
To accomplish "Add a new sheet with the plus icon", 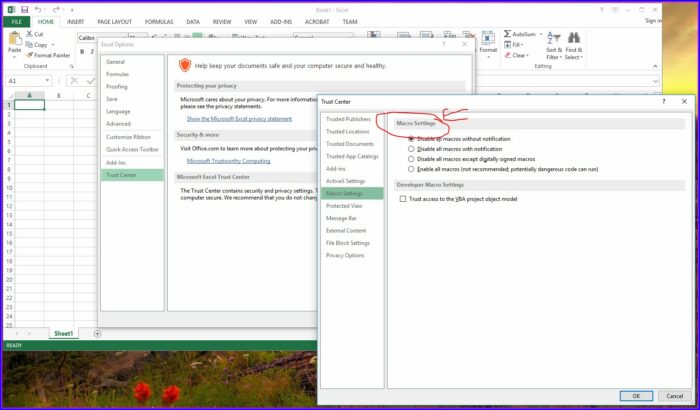I will coord(97,334).
